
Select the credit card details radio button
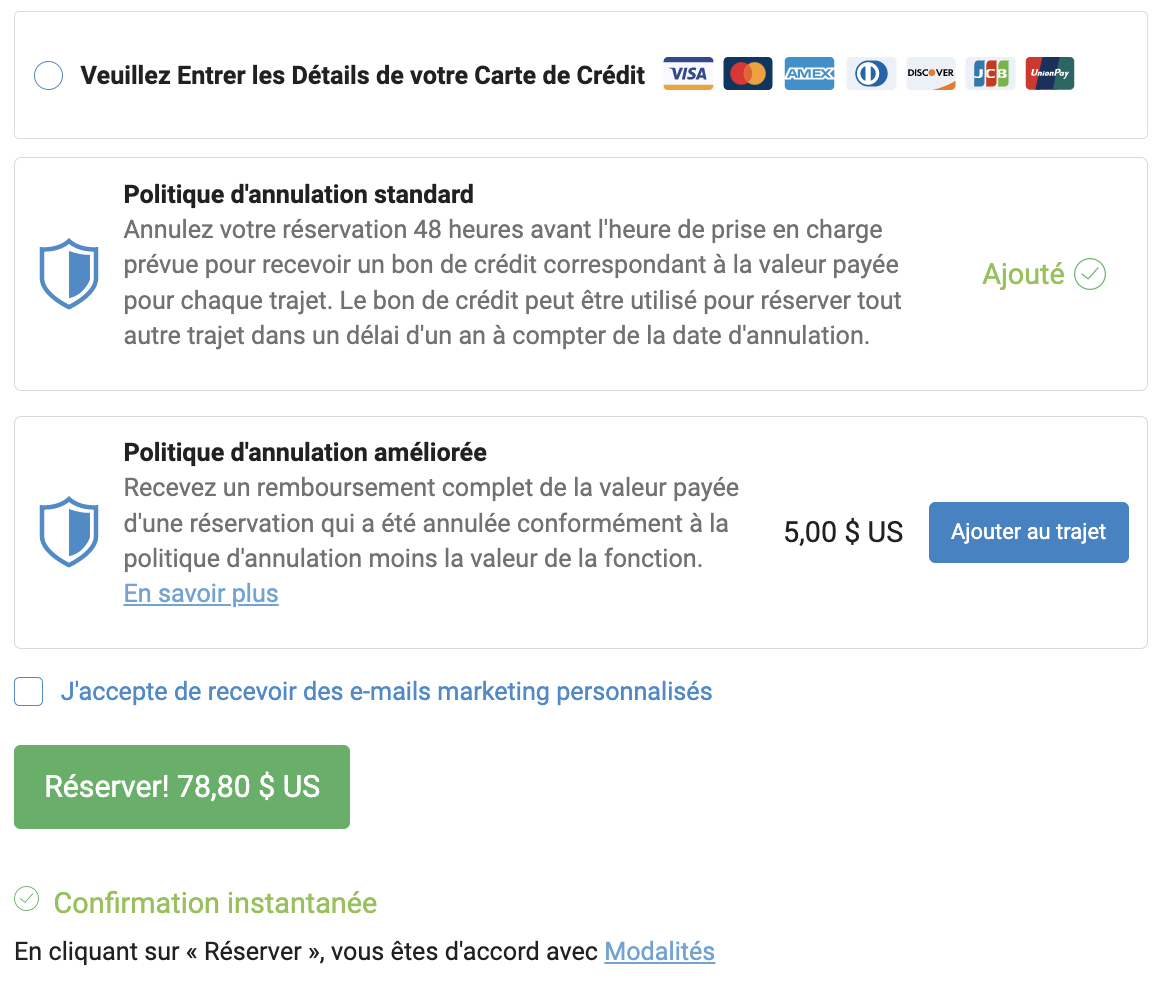pyautogui.click(x=48, y=75)
